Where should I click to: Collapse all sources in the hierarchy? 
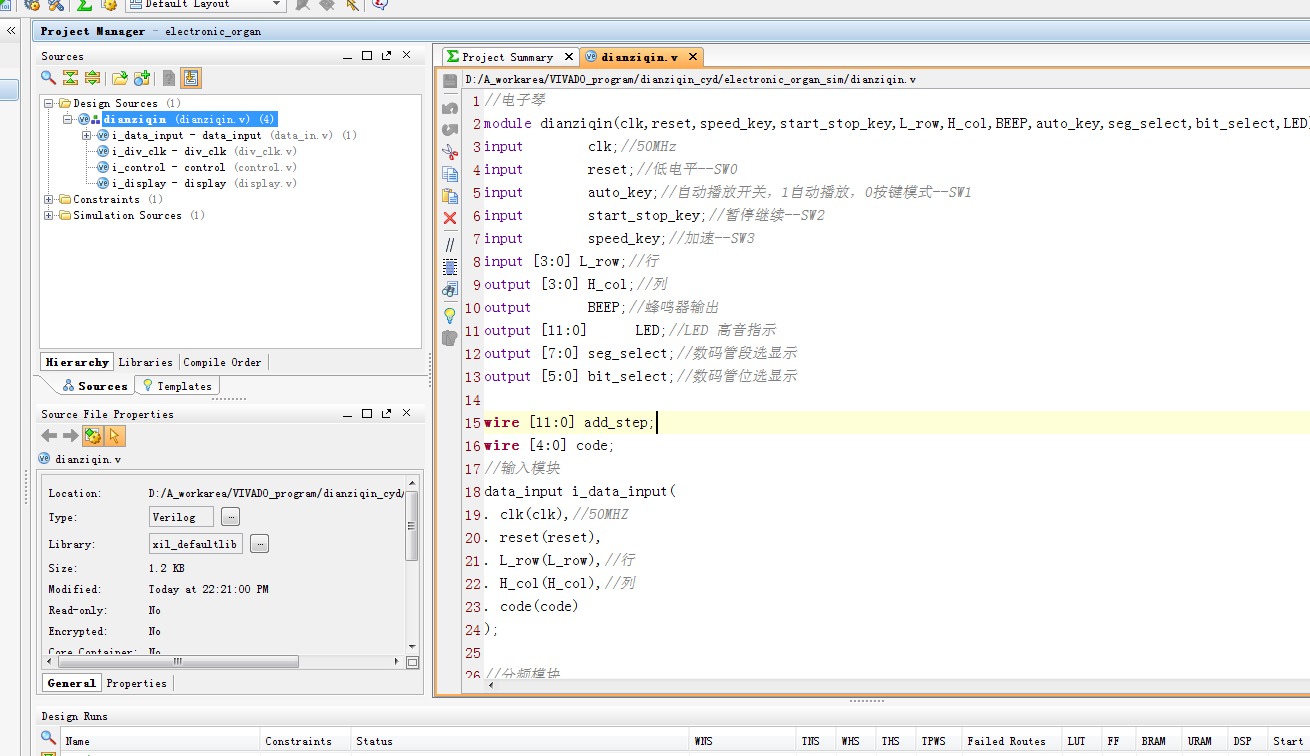point(70,78)
